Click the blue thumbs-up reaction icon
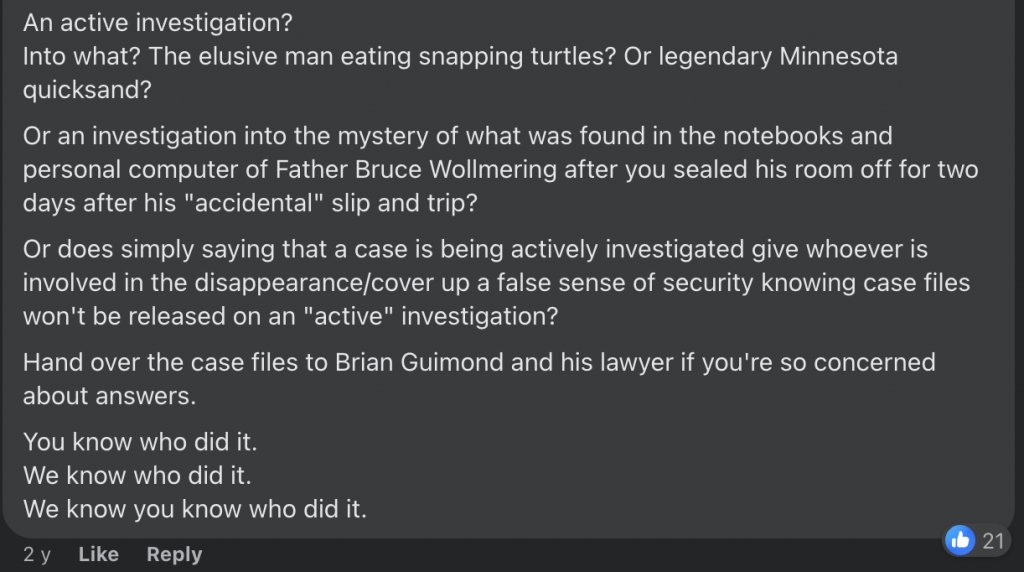The height and width of the screenshot is (572, 1024). point(960,541)
